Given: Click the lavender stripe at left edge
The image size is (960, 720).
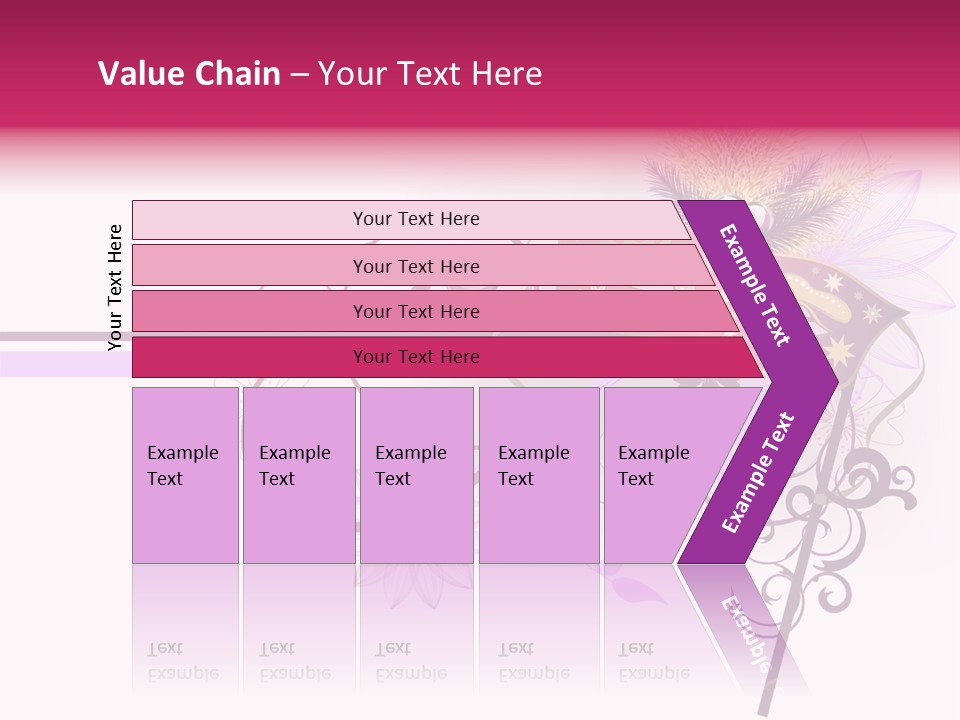Looking at the screenshot, I should [x=66, y=364].
